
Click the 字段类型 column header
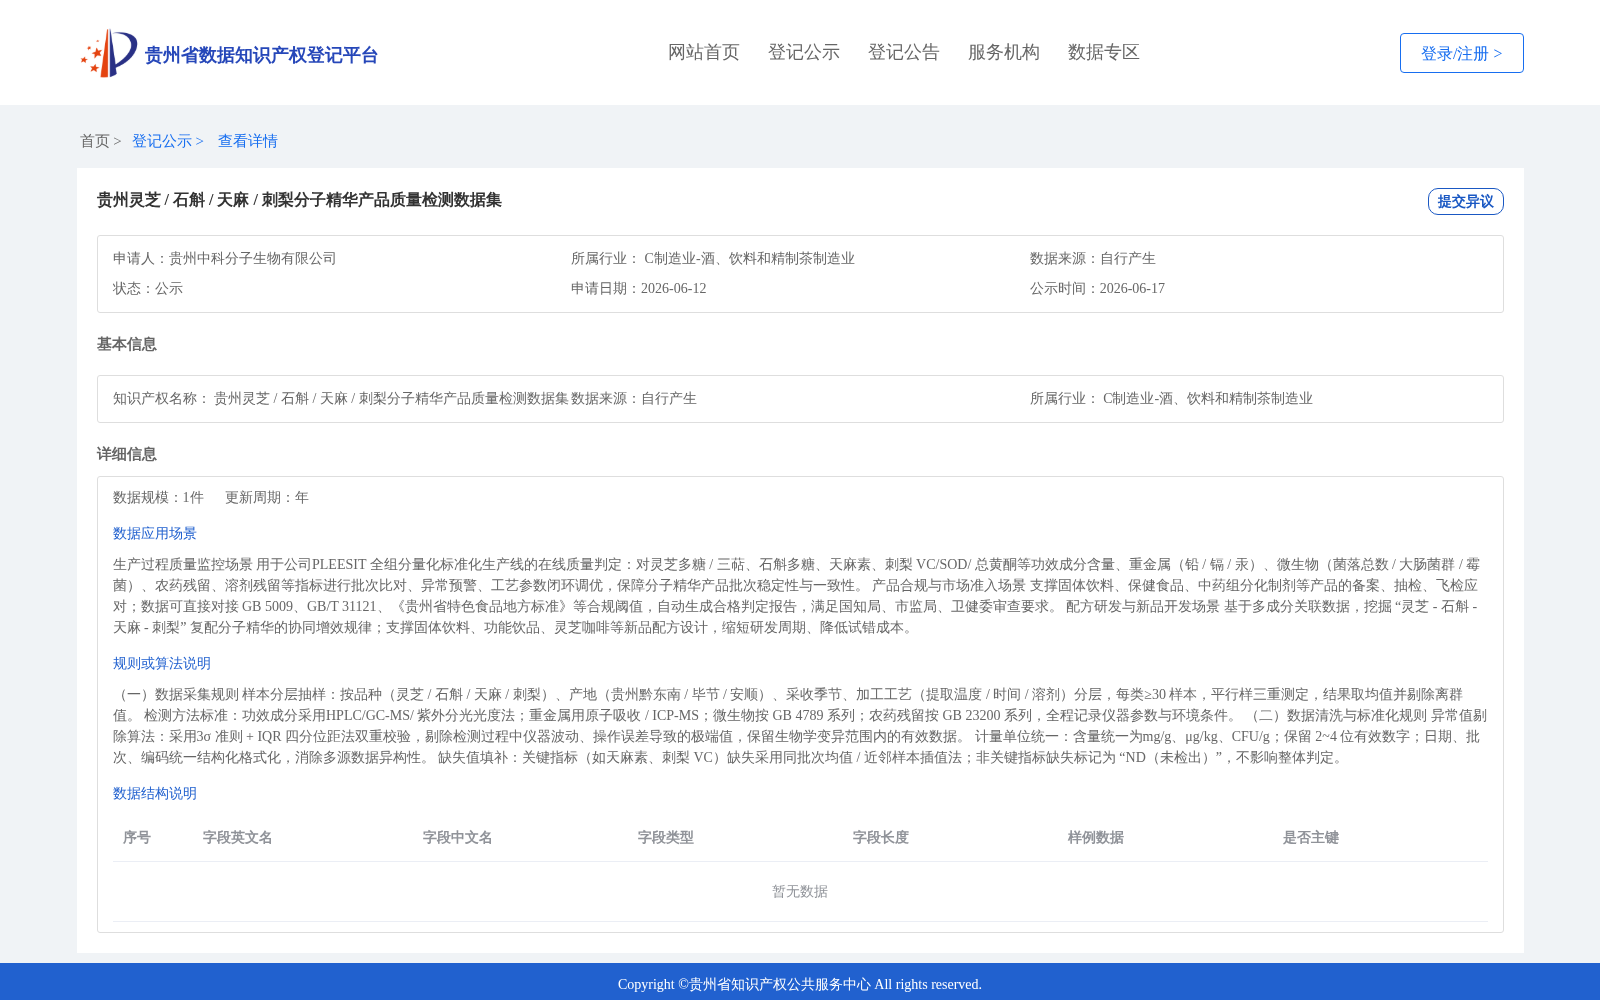666,838
